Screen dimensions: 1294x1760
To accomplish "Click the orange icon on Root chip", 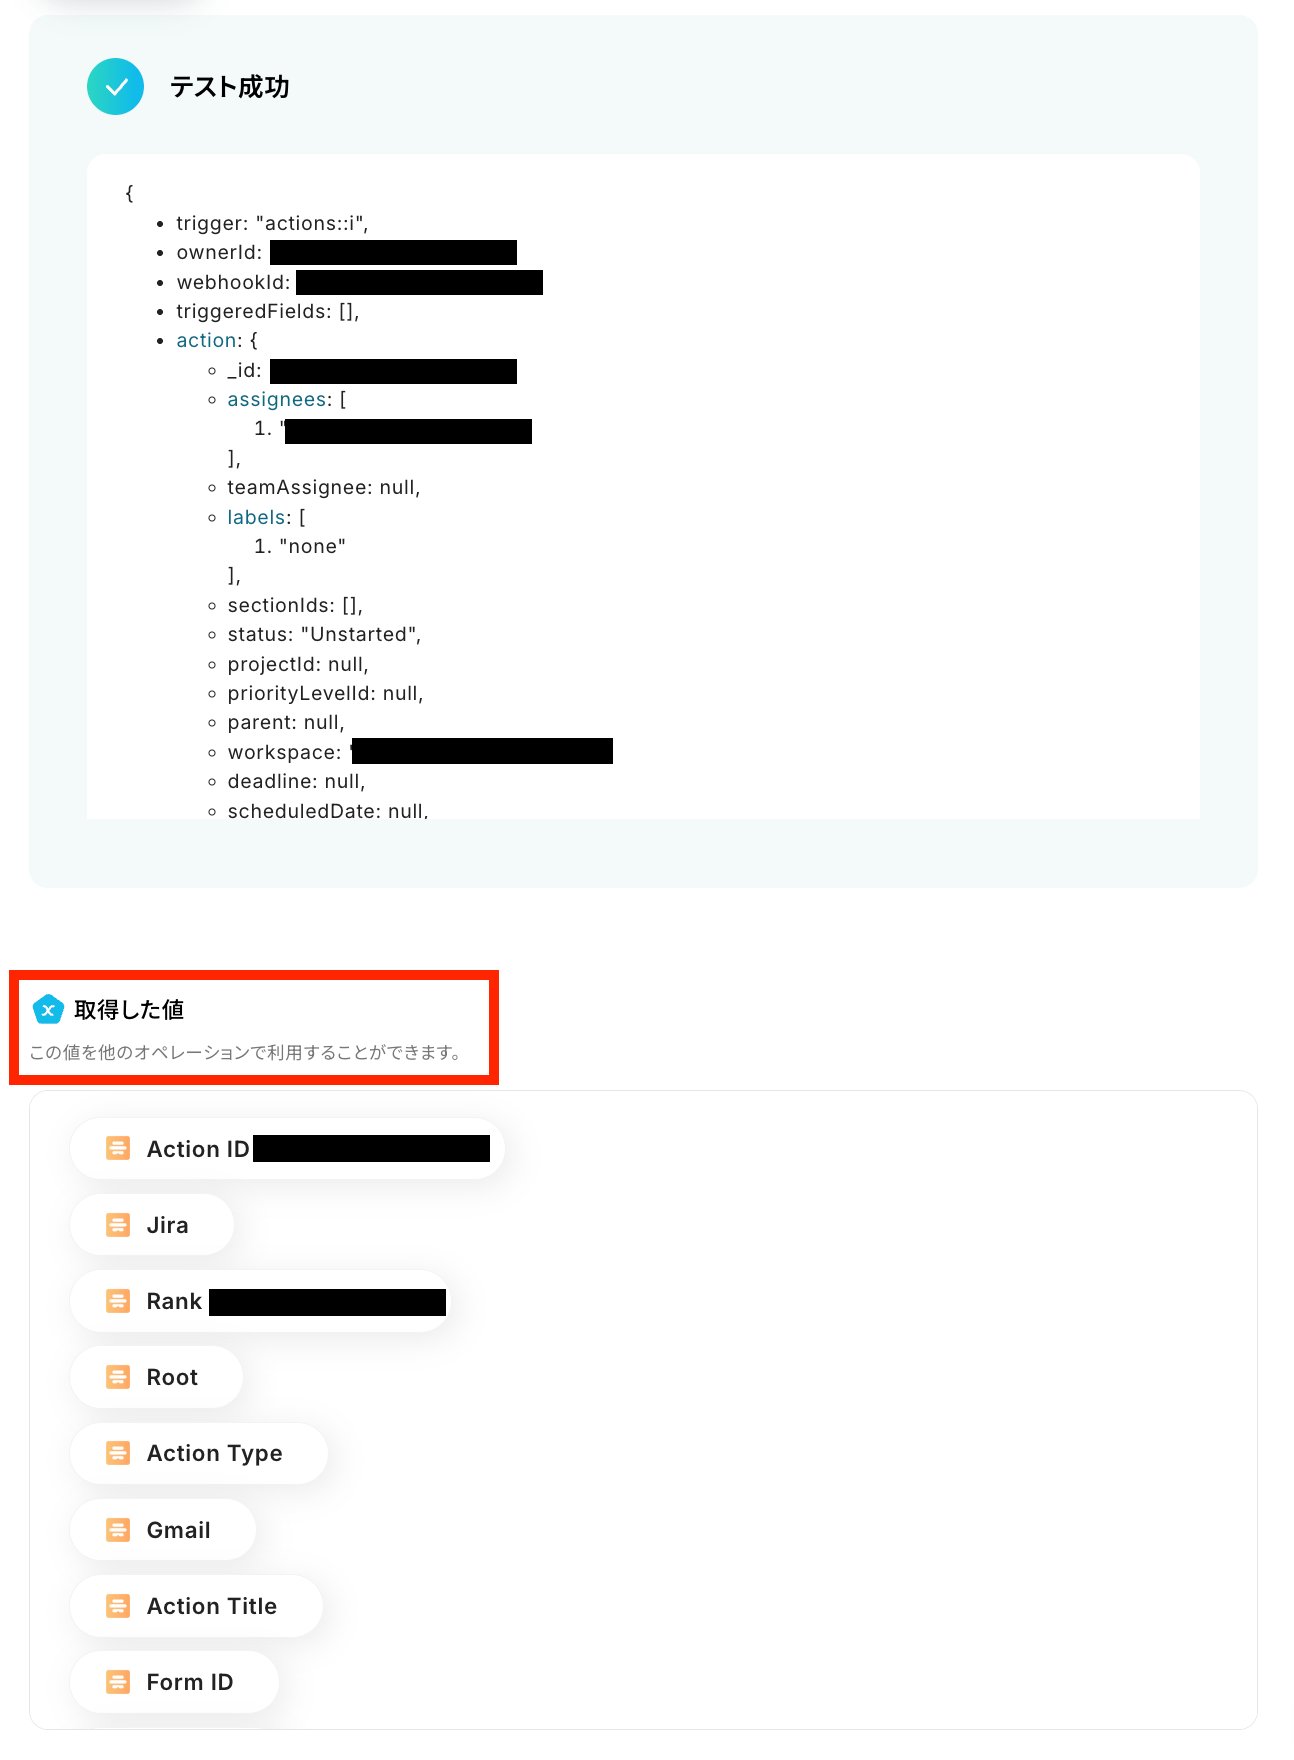I will (118, 1377).
